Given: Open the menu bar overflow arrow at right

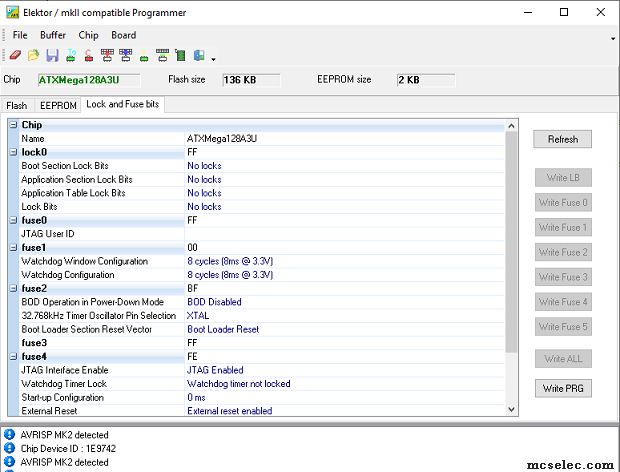Looking at the screenshot, I should tap(613, 38).
